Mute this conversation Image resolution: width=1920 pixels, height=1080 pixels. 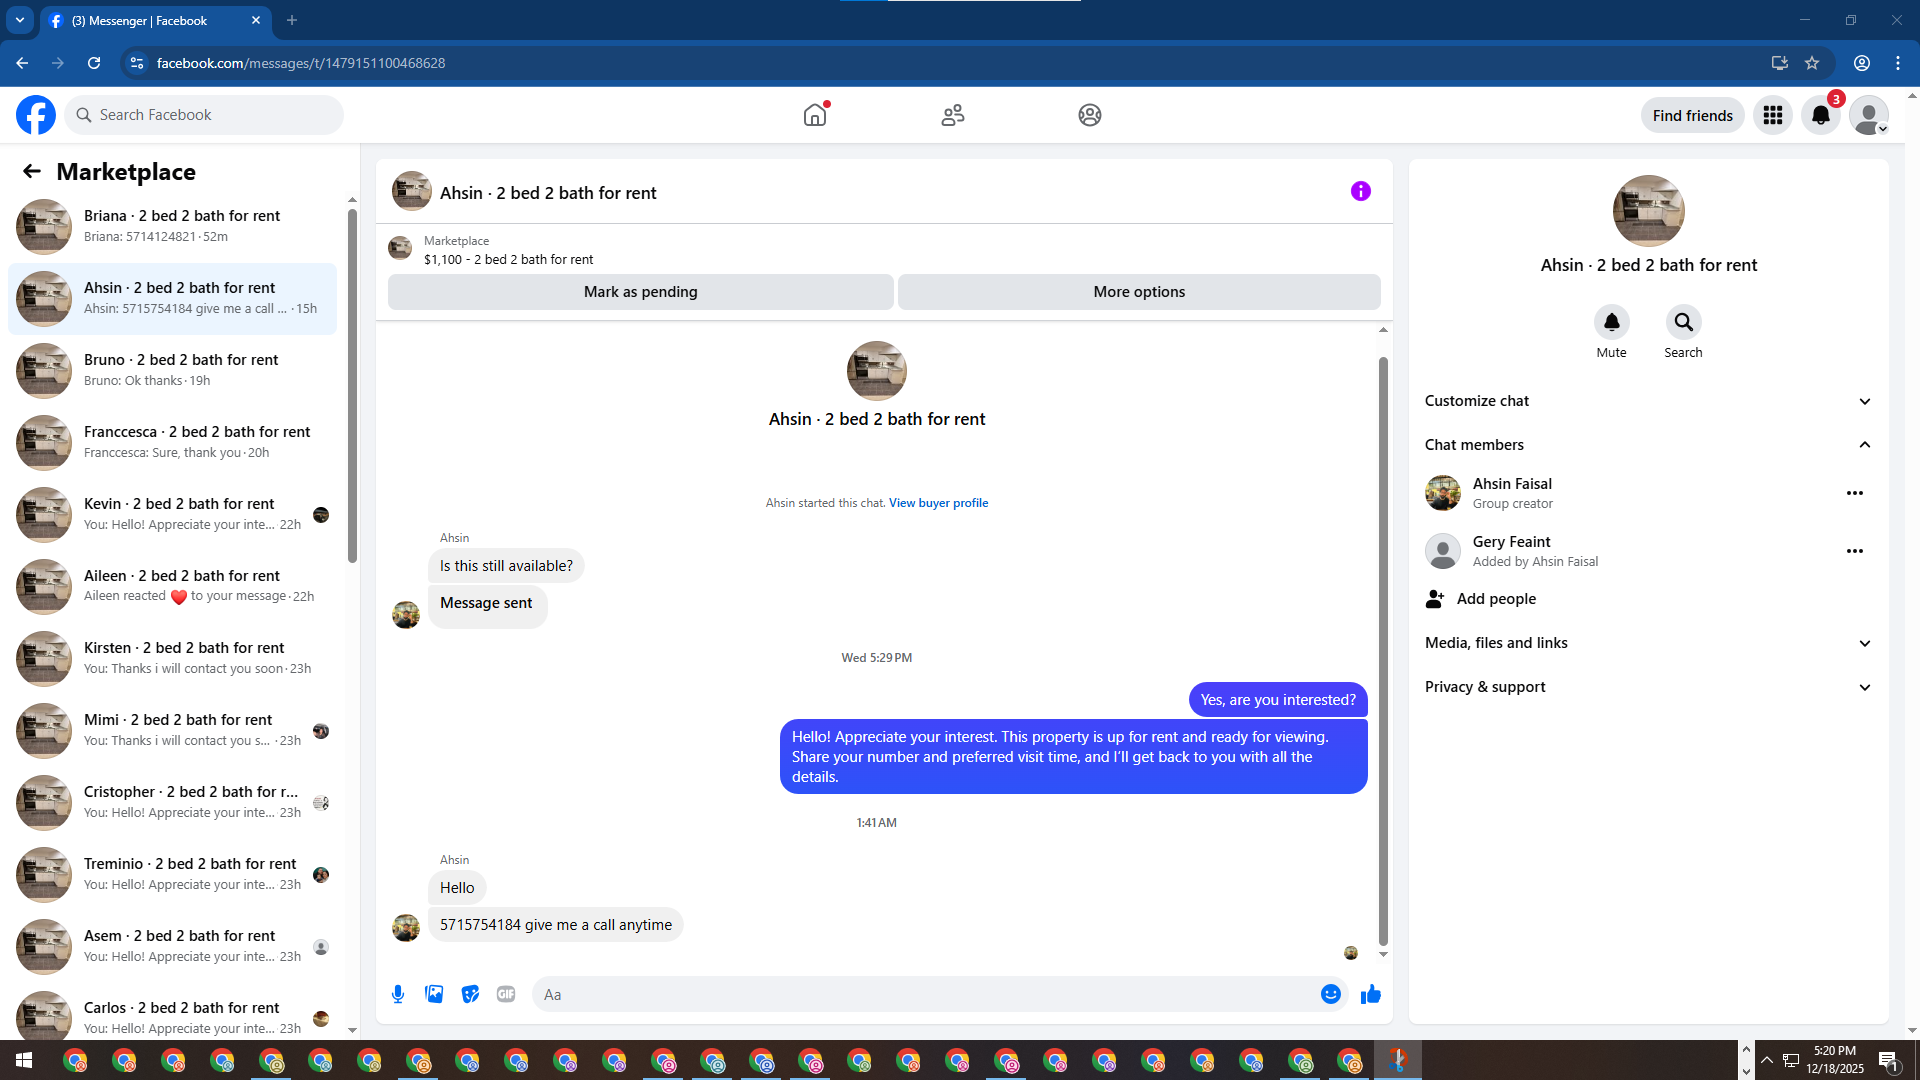1611,322
